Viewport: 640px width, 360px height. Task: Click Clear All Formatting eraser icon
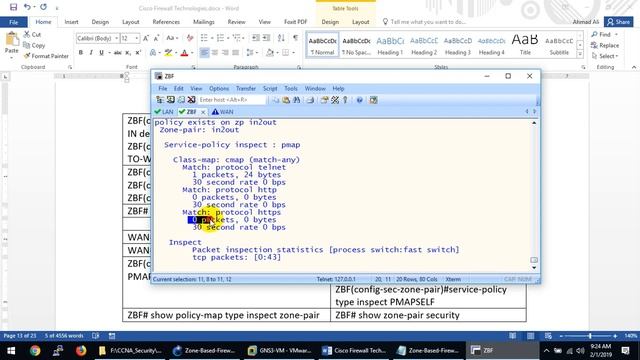(190, 38)
